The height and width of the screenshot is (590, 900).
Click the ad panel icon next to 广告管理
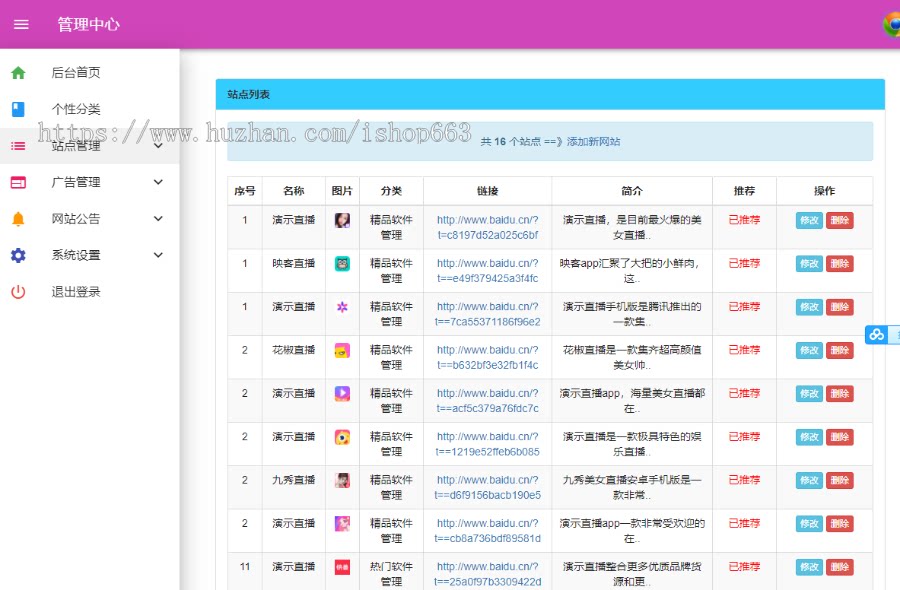coord(20,182)
